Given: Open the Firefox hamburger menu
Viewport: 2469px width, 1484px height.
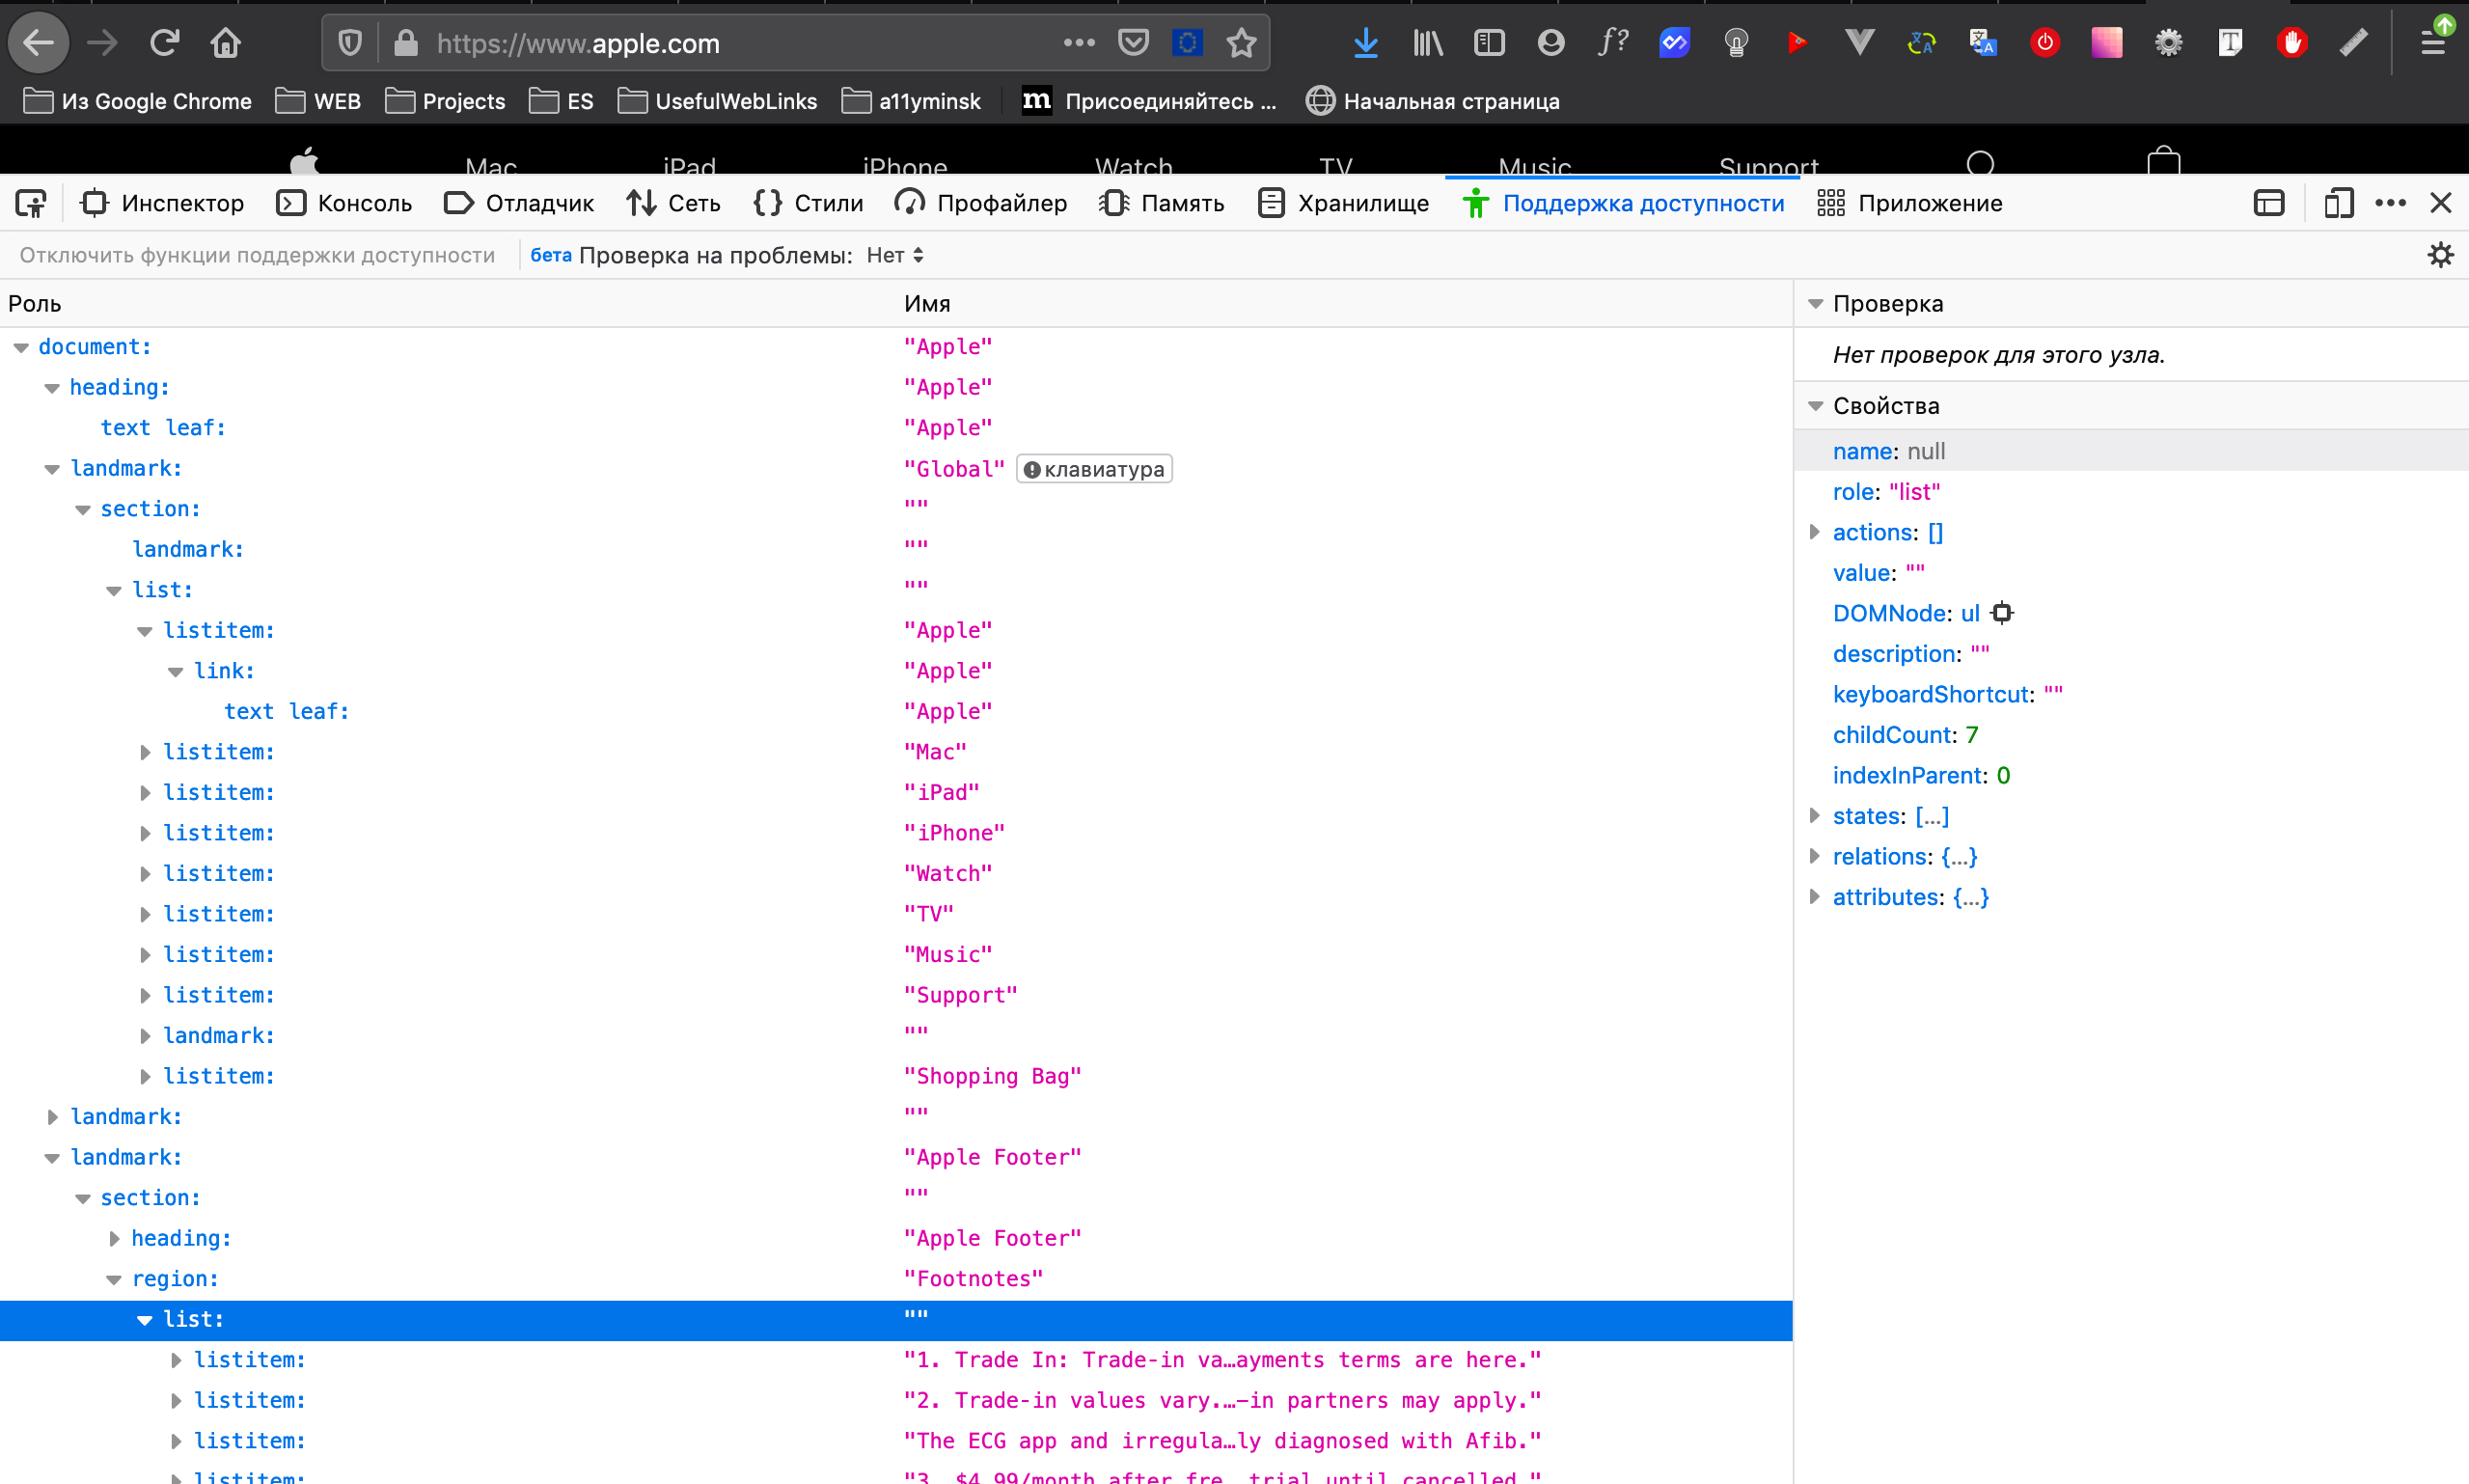Looking at the screenshot, I should pyautogui.click(x=2432, y=43).
